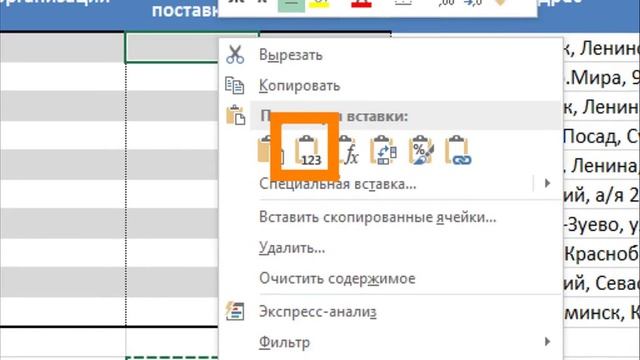The width and height of the screenshot is (640, 360).
Task: Click the cell containing "ий, а/я 2"
Action: click(x=602, y=195)
